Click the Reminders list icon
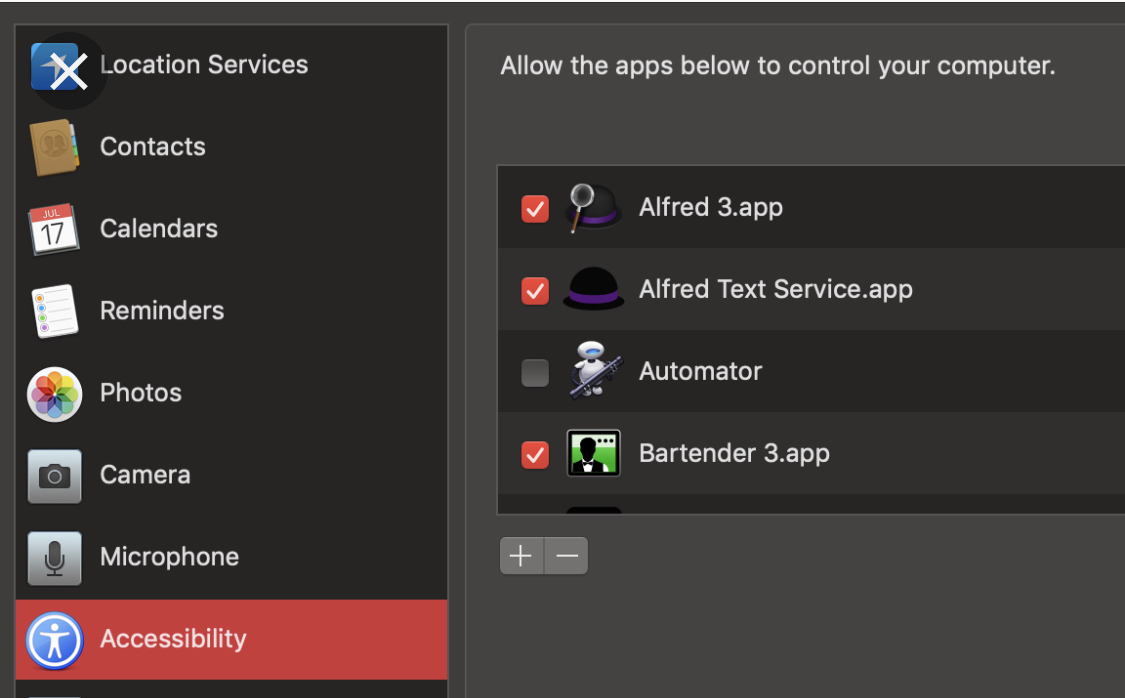 (x=55, y=311)
